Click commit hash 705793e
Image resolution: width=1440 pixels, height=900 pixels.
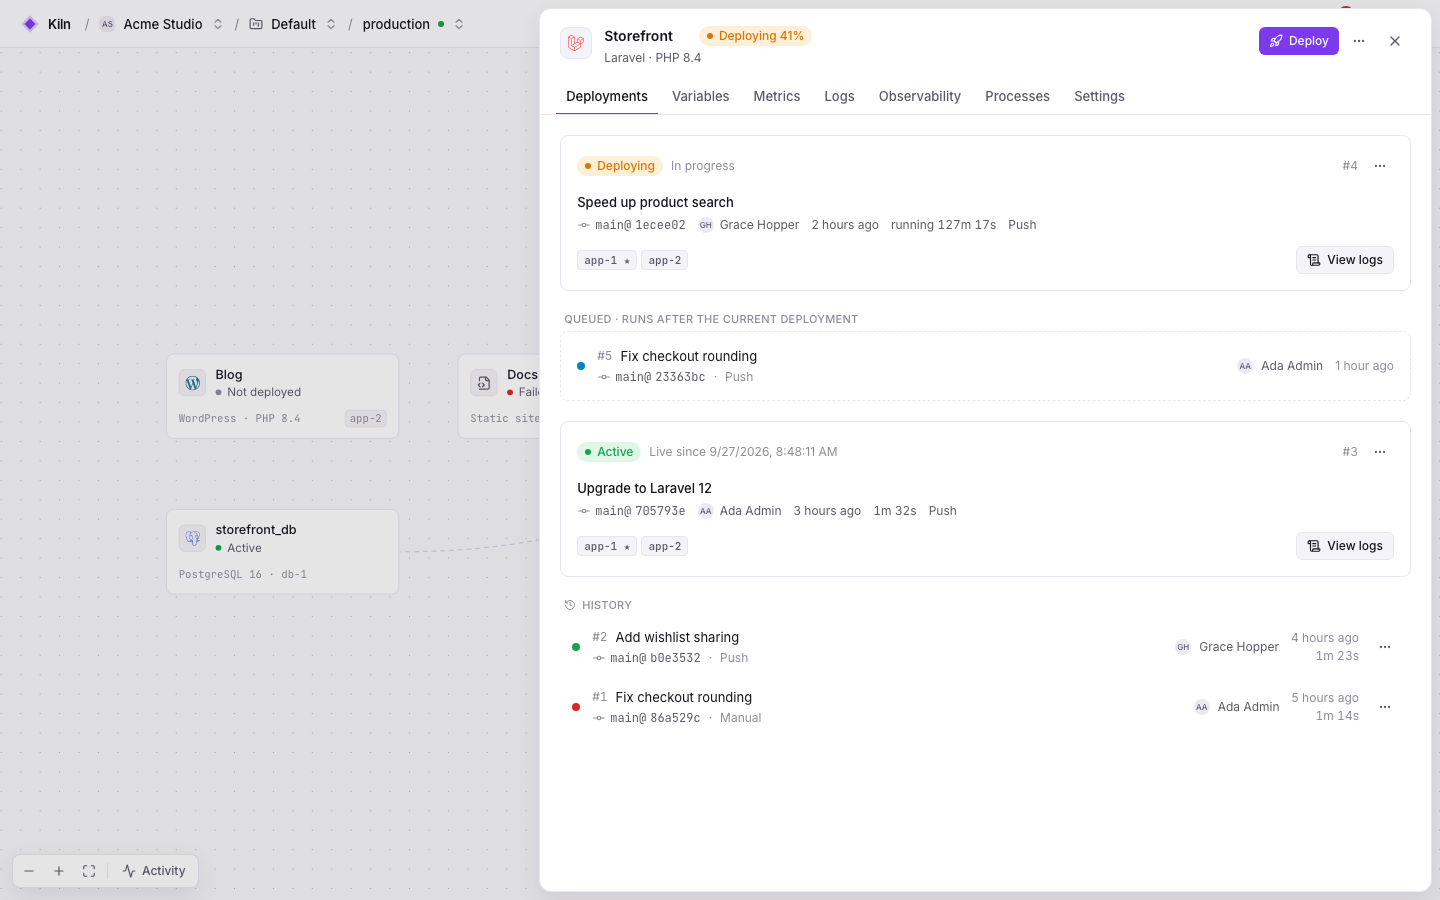660,511
